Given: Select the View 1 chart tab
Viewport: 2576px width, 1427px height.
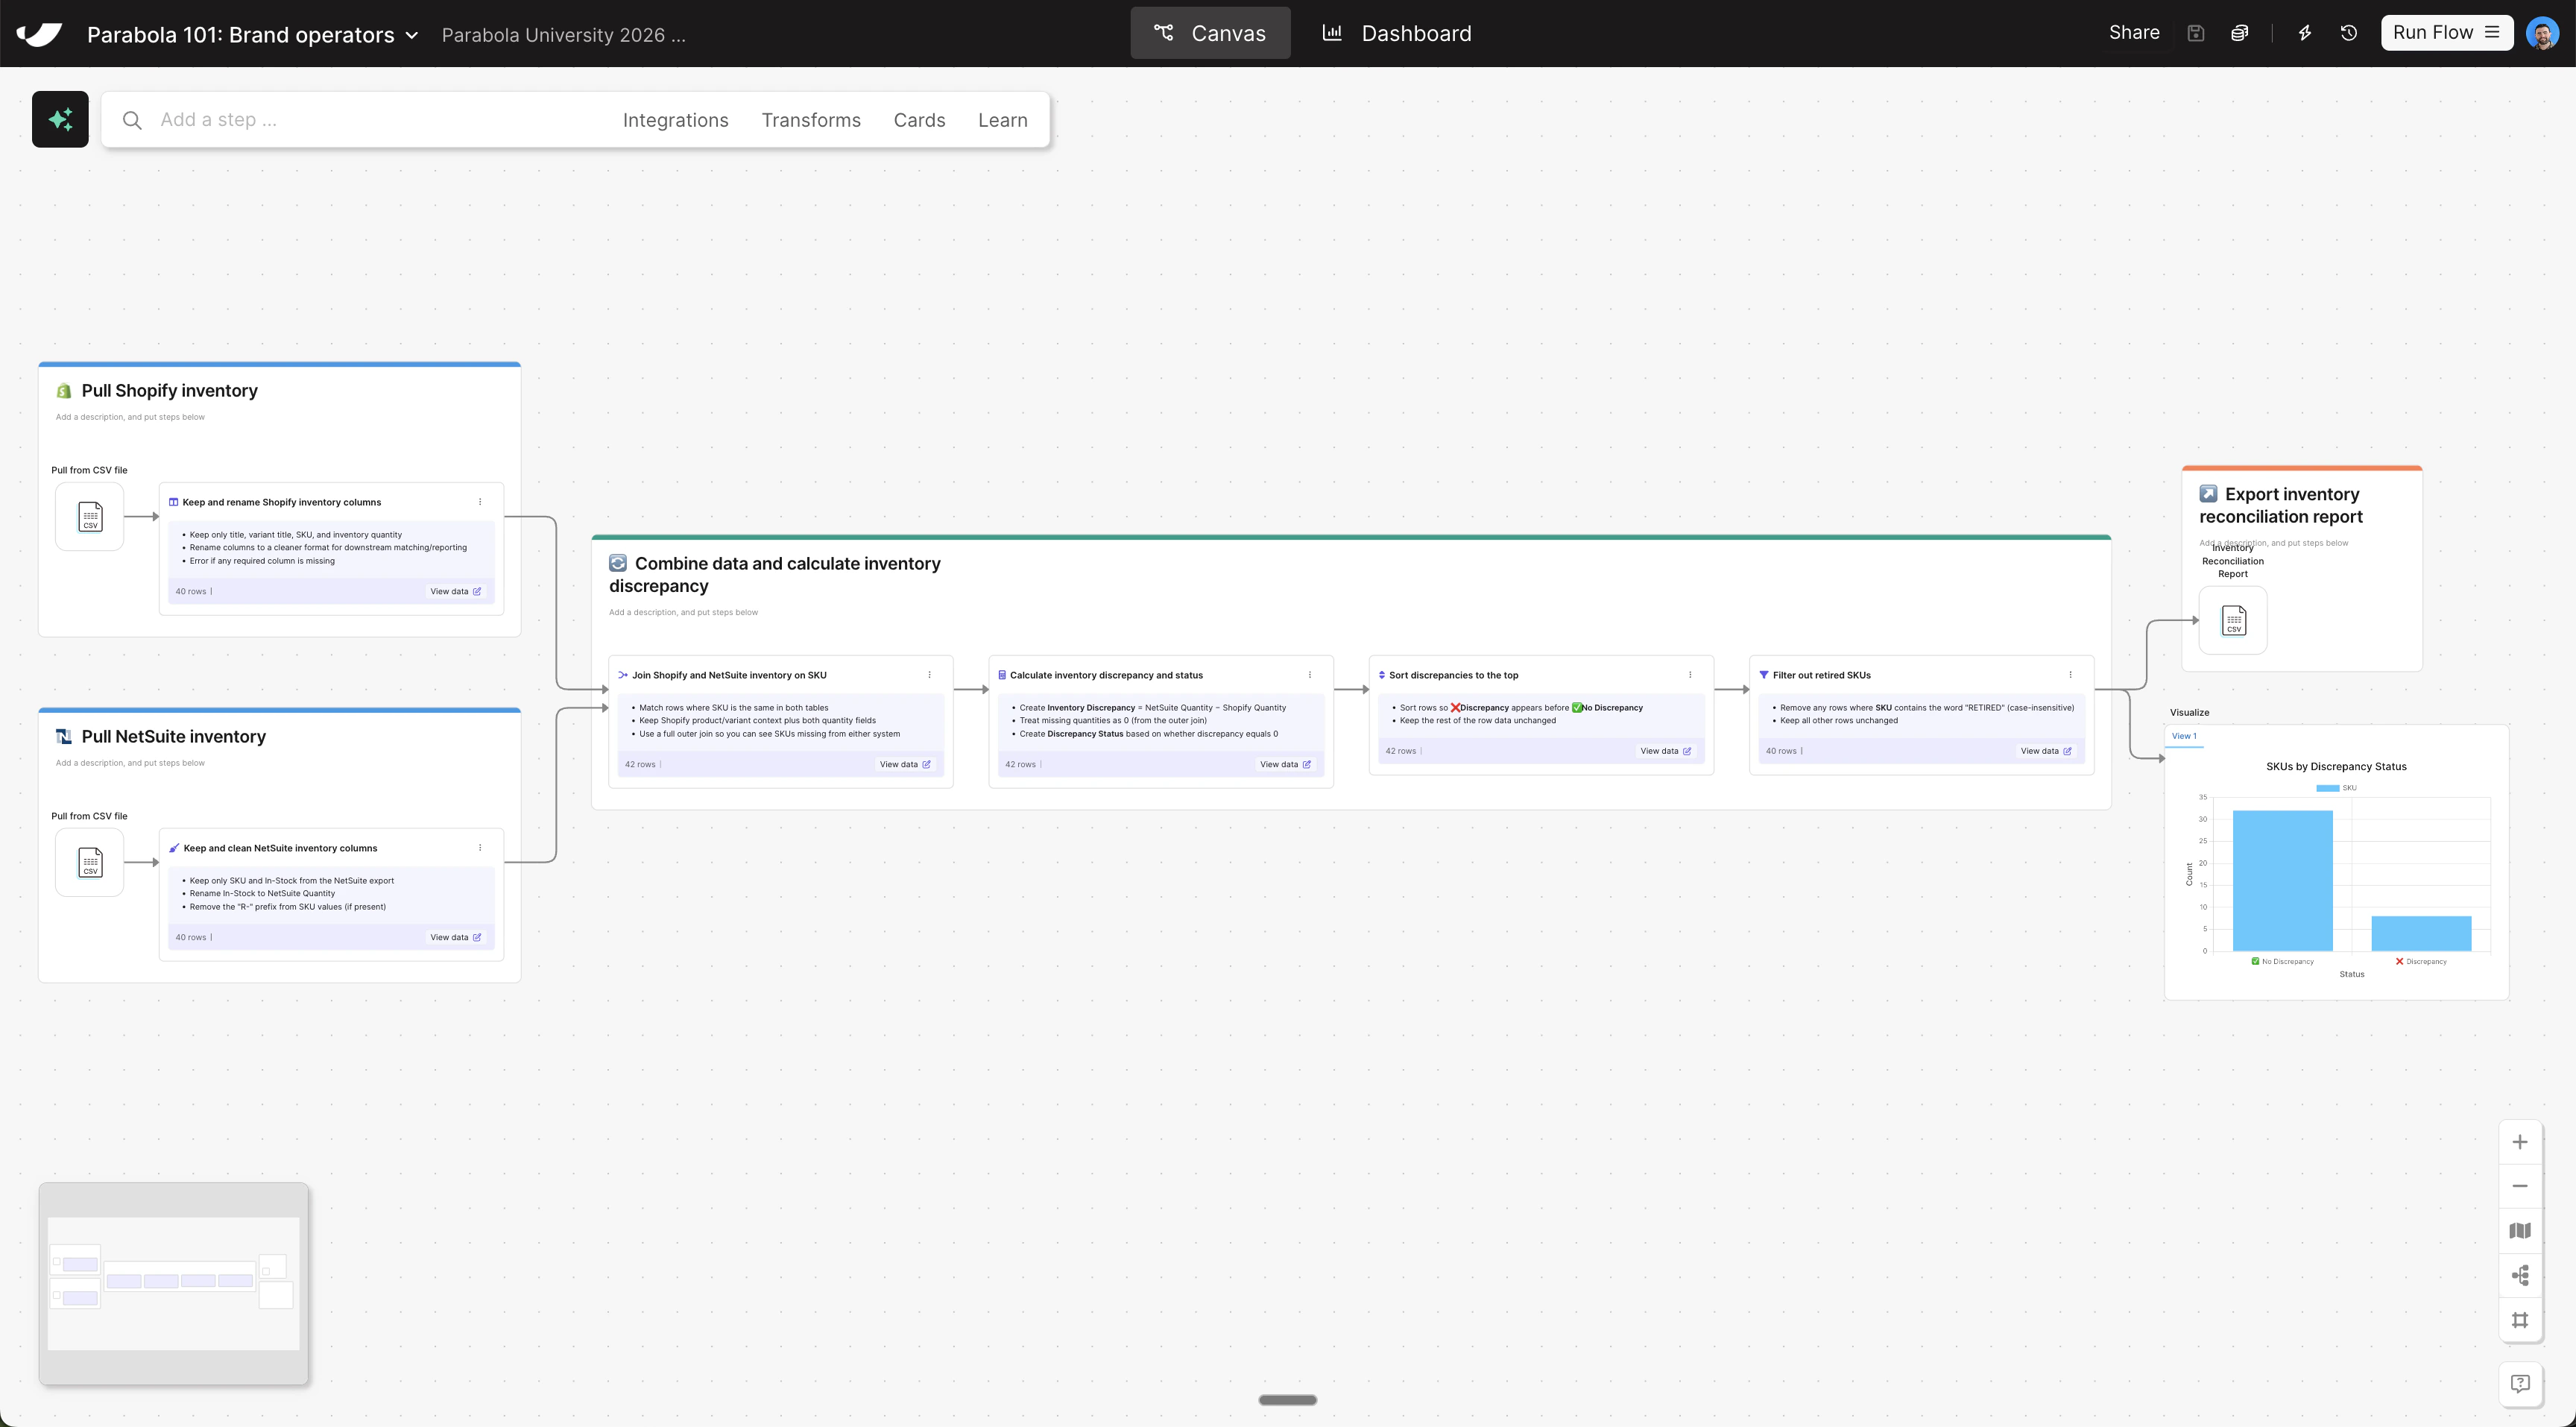Looking at the screenshot, I should pyautogui.click(x=2184, y=736).
